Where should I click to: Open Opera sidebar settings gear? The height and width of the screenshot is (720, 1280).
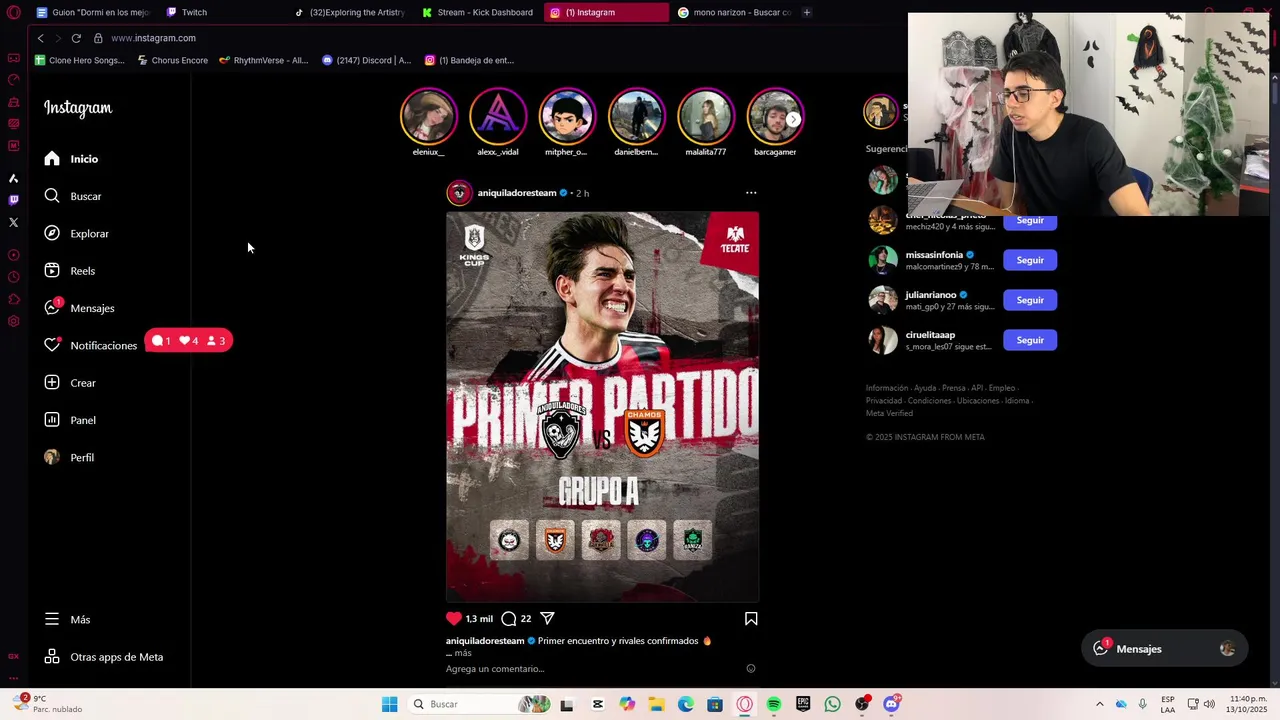13,321
